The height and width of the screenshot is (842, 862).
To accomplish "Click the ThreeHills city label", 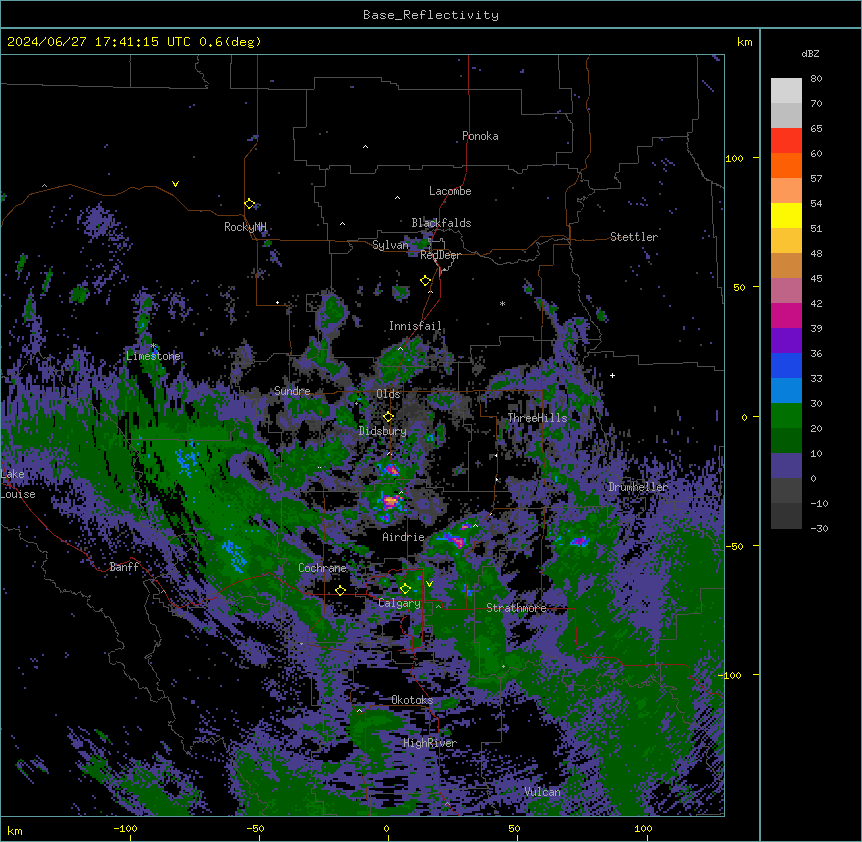I will coord(537,418).
